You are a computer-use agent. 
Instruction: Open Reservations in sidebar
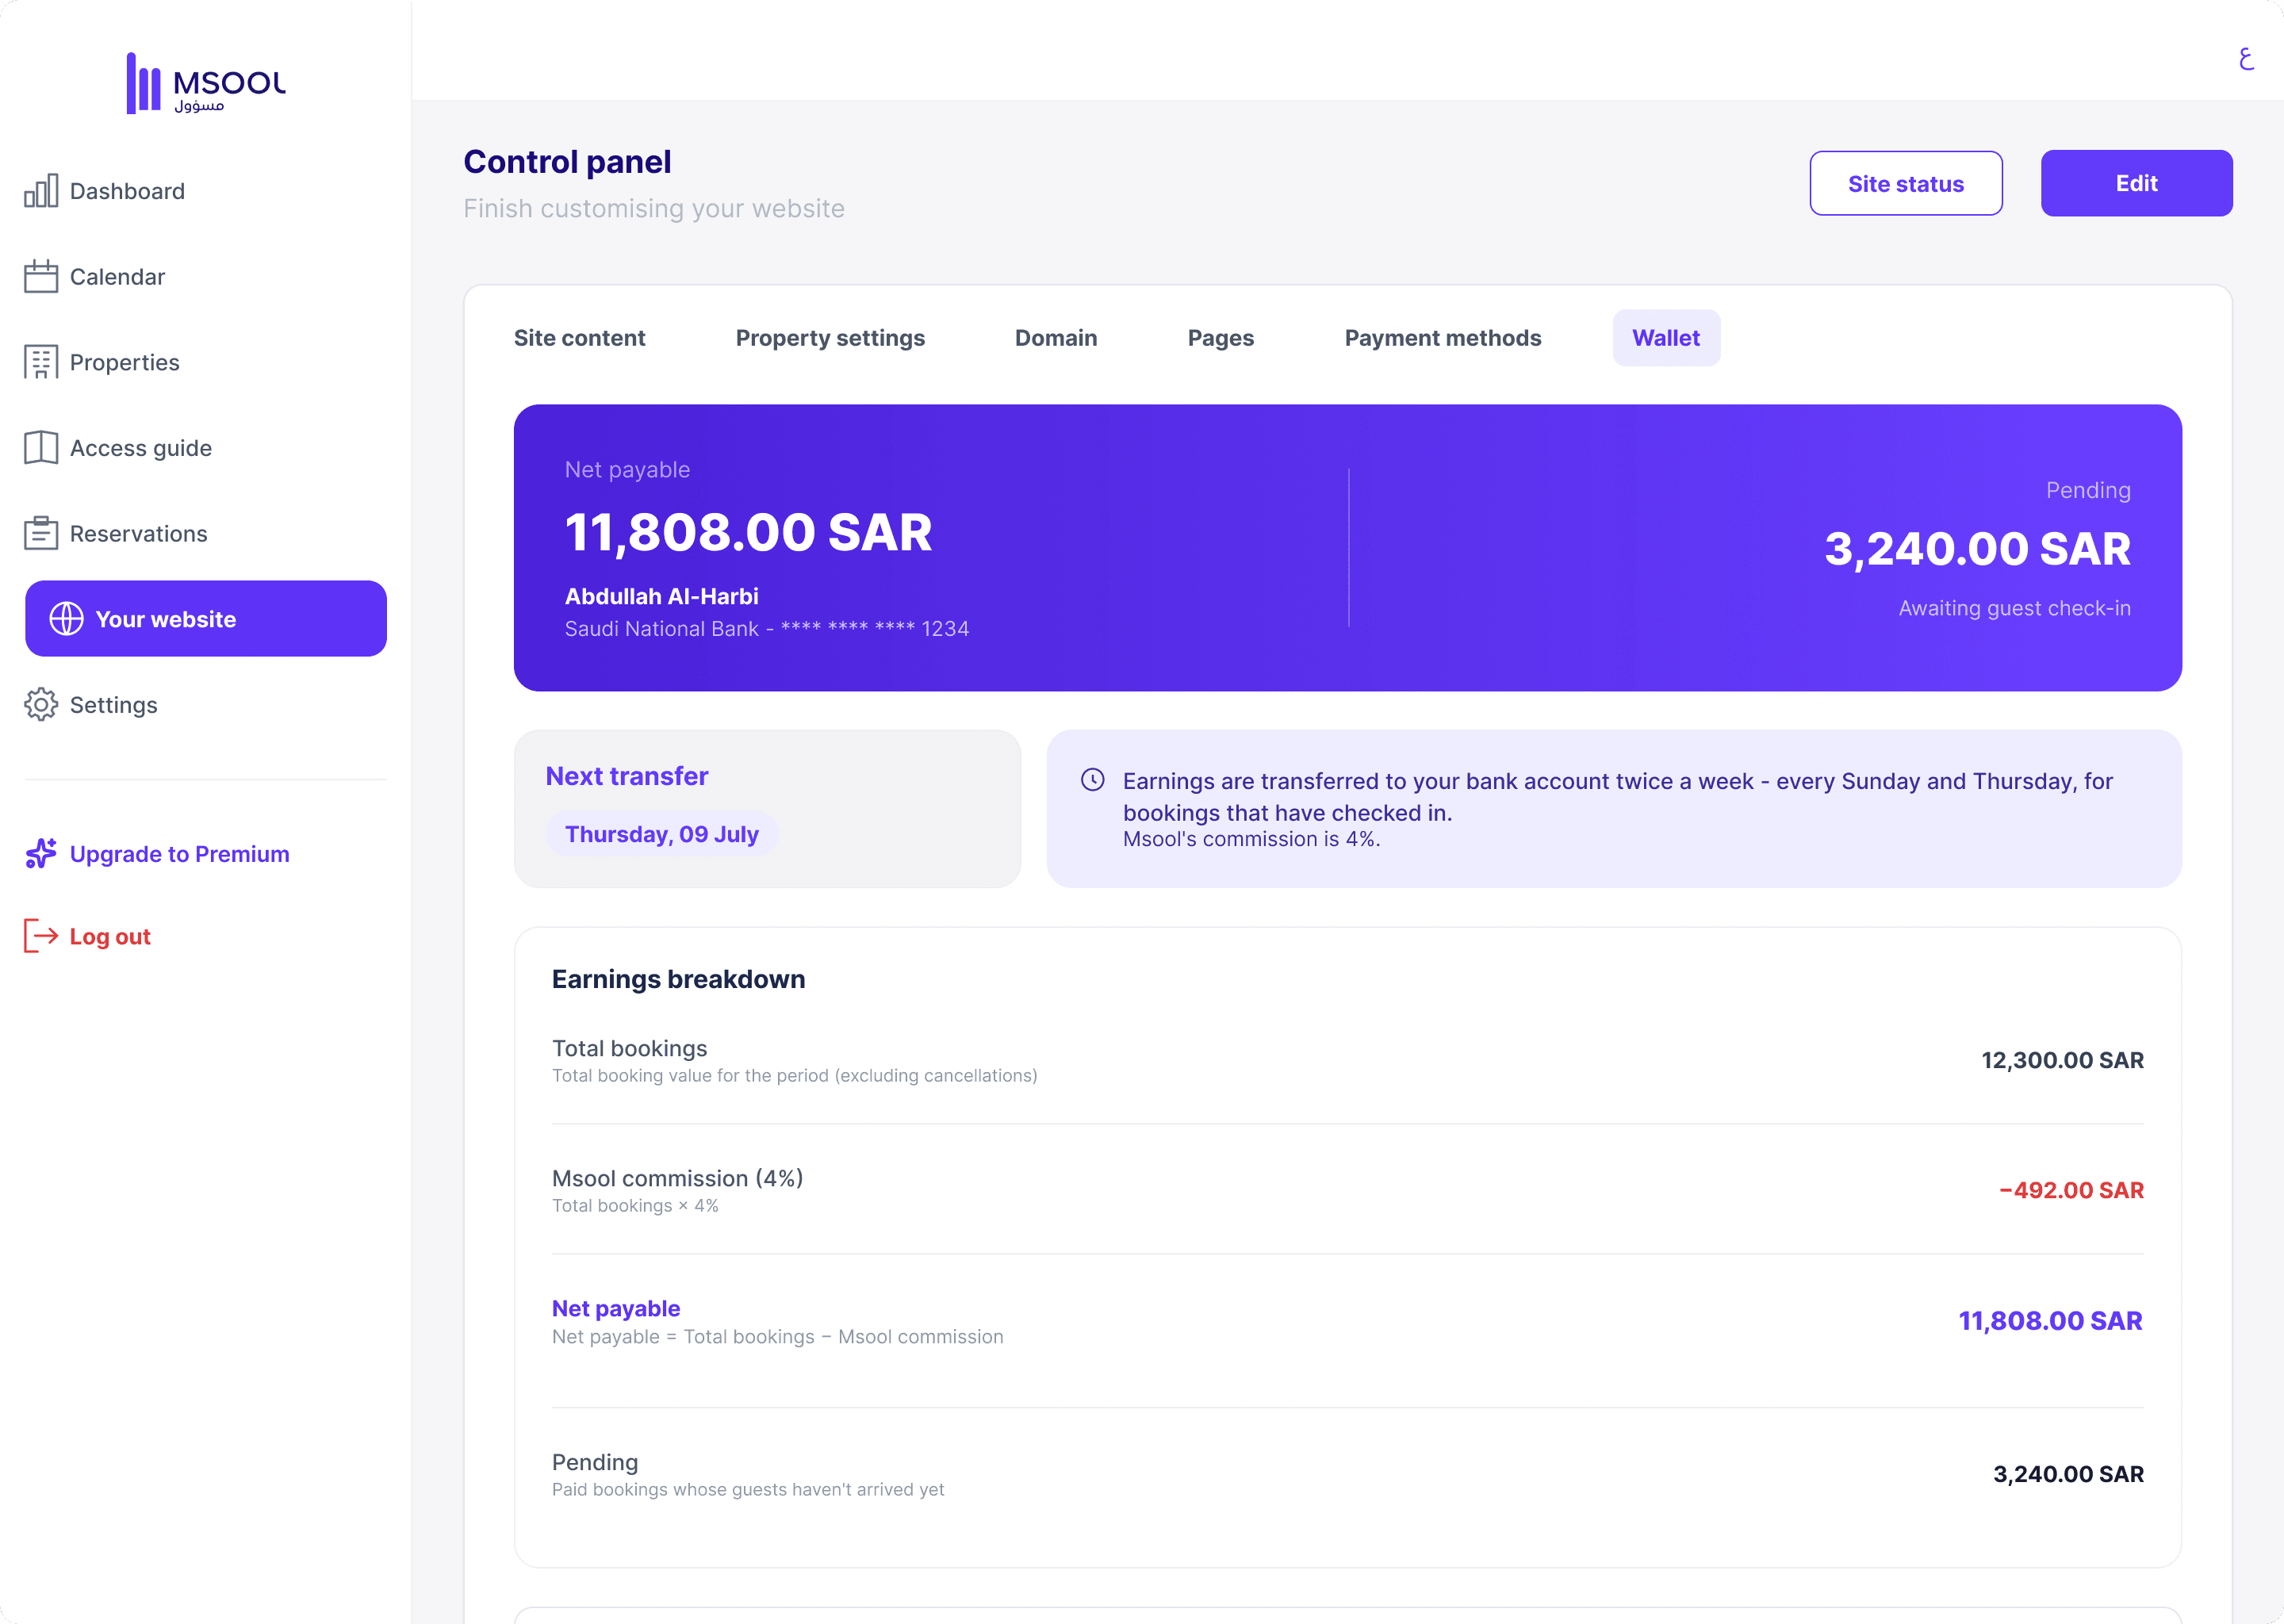tap(206, 533)
